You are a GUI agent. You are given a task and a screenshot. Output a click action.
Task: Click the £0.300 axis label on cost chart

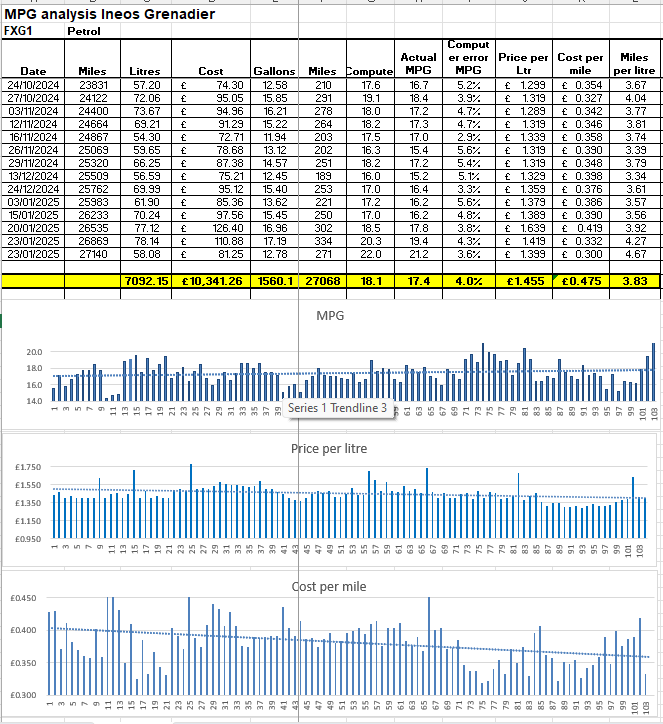click(23, 695)
